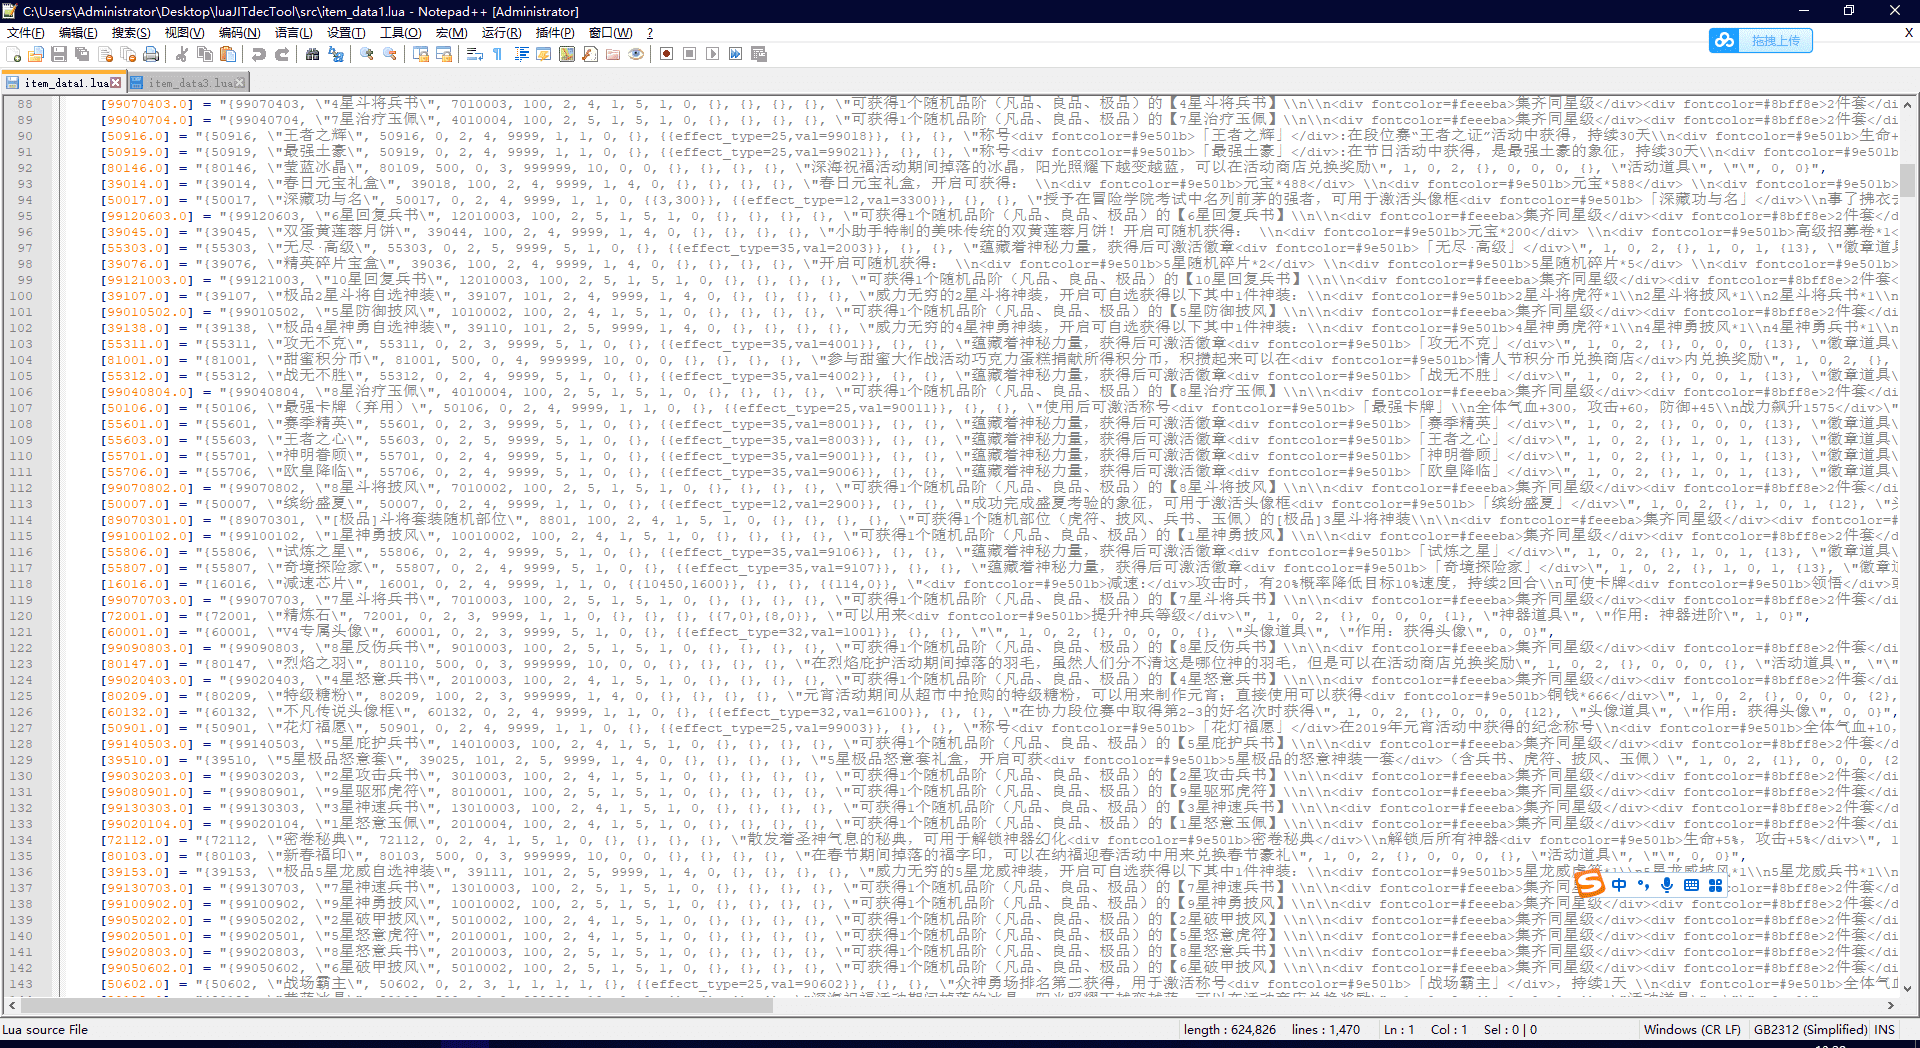Viewport: 1920px width, 1048px height.
Task: Click the Play recorded macro icon
Action: [x=713, y=54]
